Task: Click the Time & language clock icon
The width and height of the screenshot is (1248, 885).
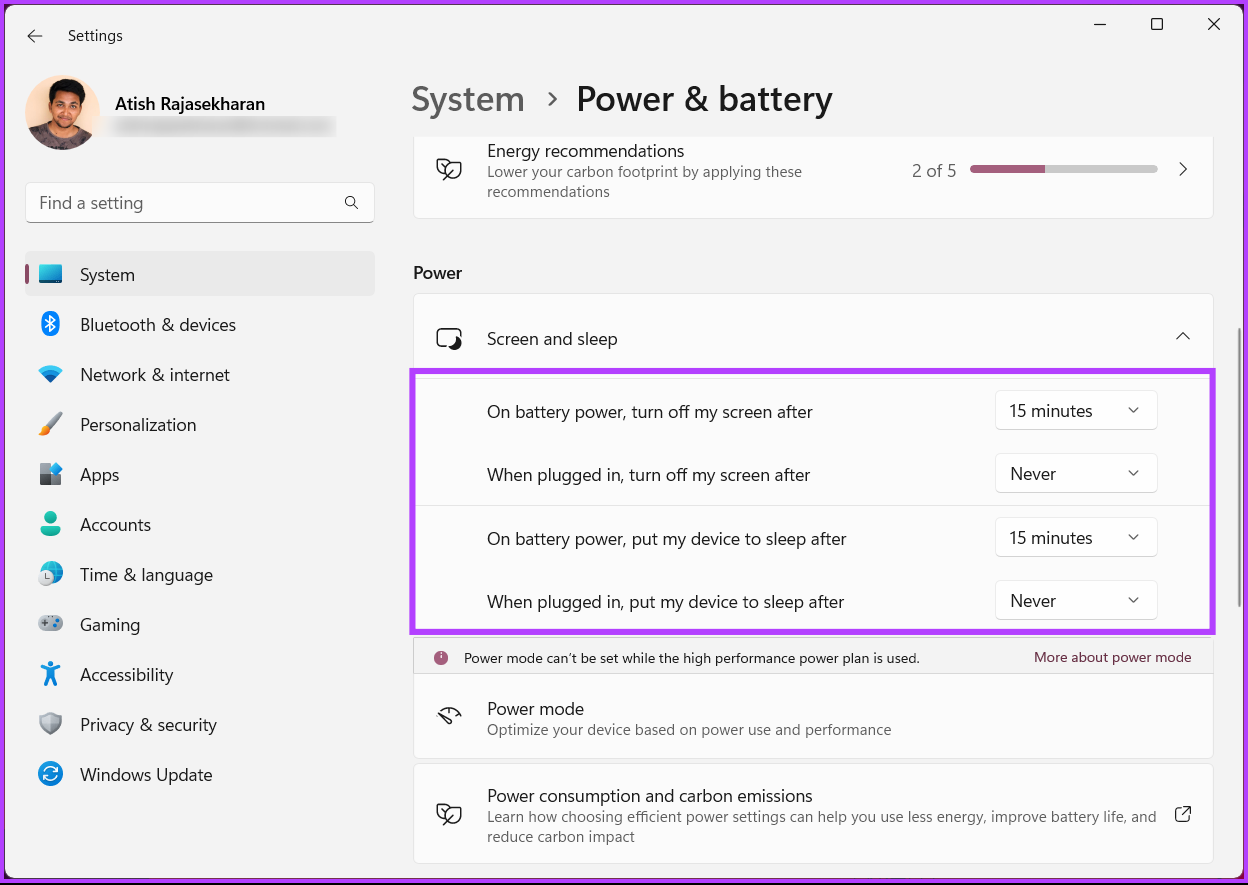Action: (51, 574)
